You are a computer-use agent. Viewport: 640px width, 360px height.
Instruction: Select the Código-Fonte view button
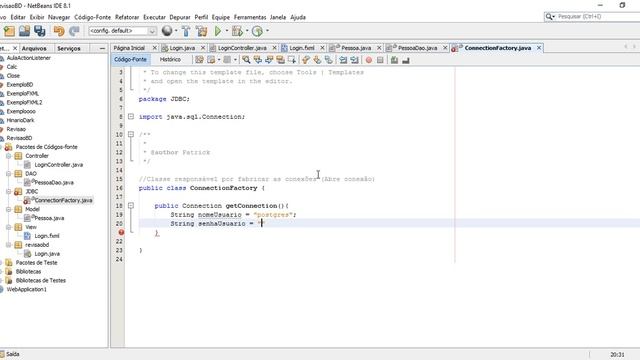tap(130, 60)
